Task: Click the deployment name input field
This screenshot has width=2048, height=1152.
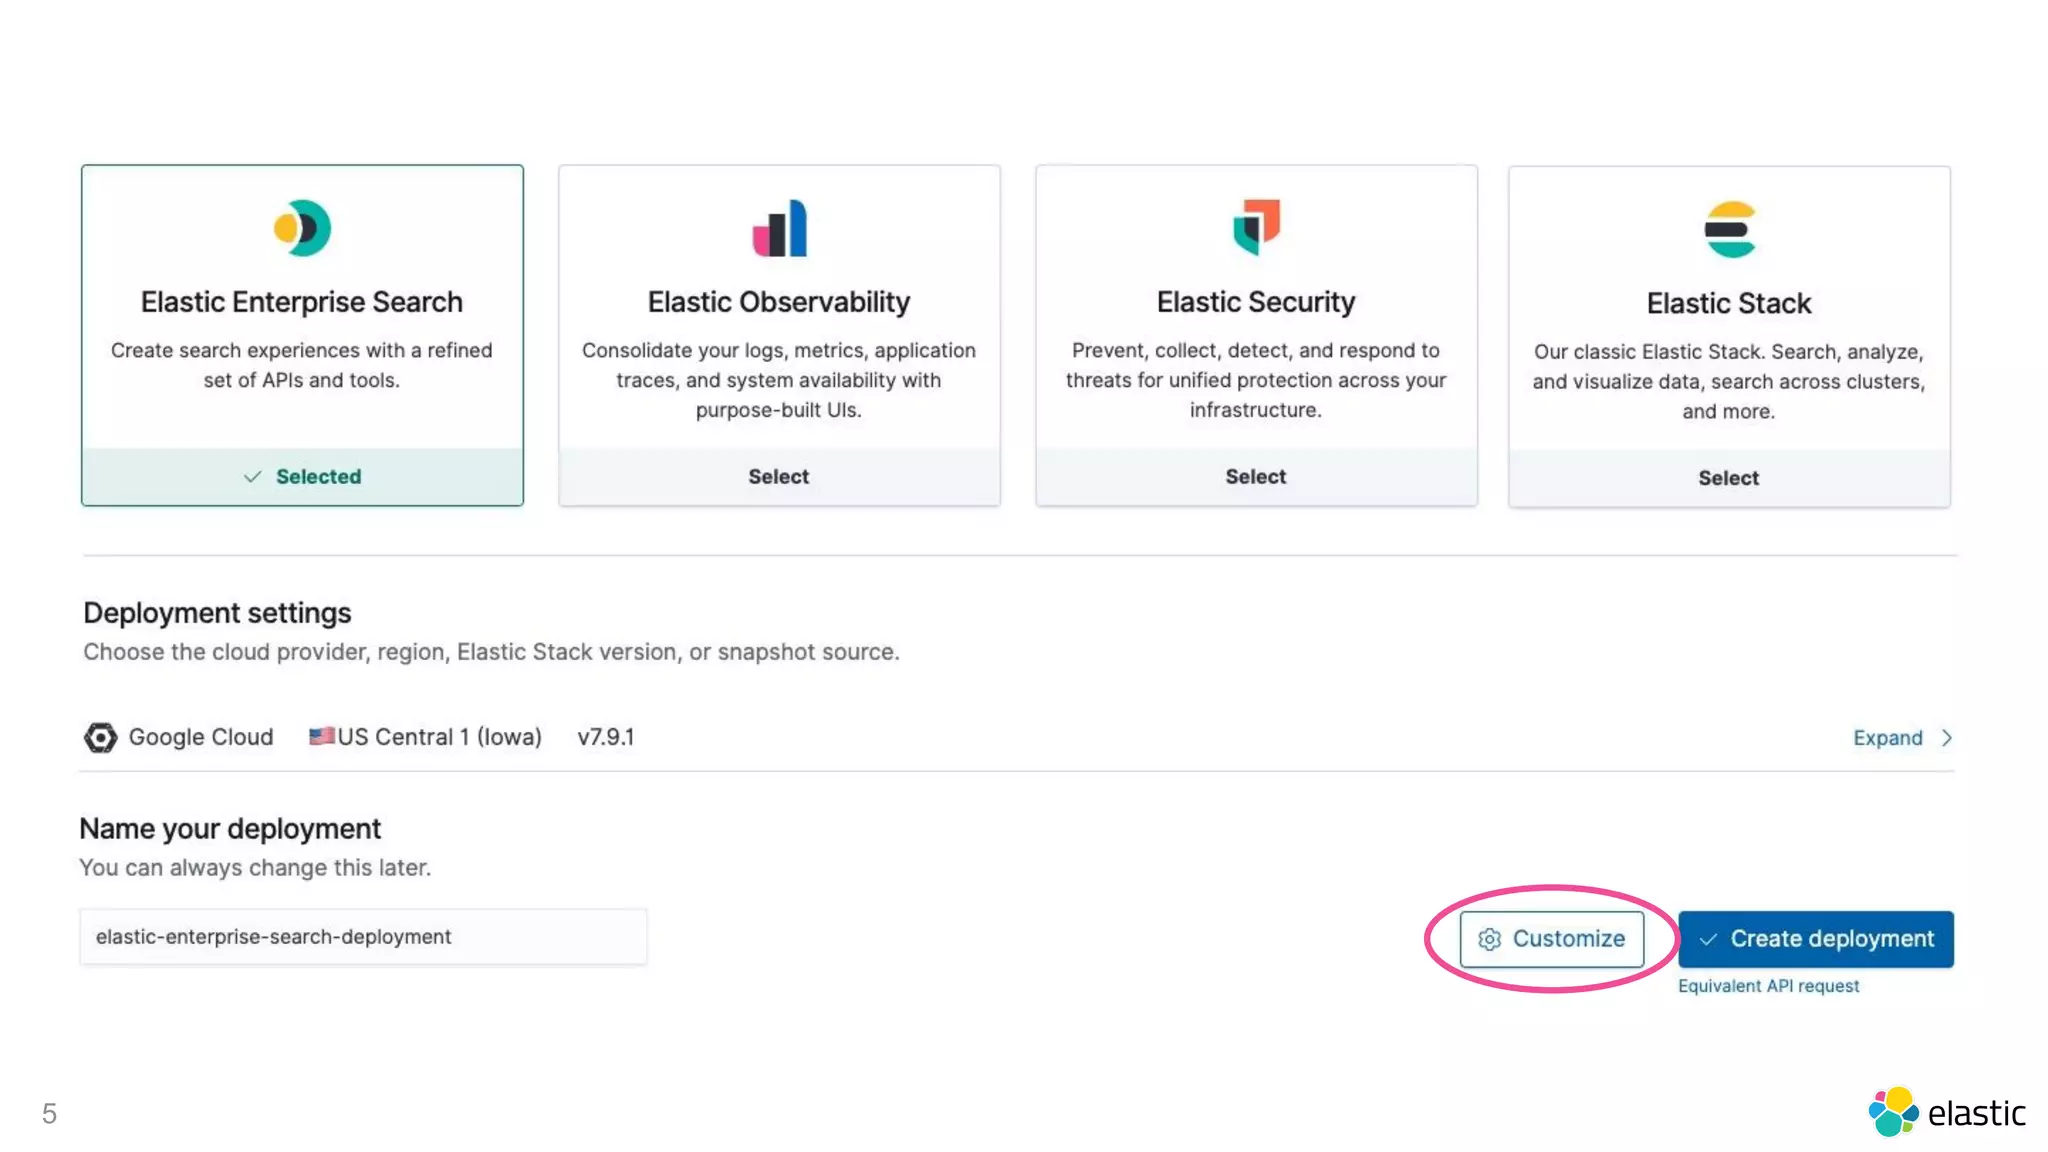Action: [363, 937]
